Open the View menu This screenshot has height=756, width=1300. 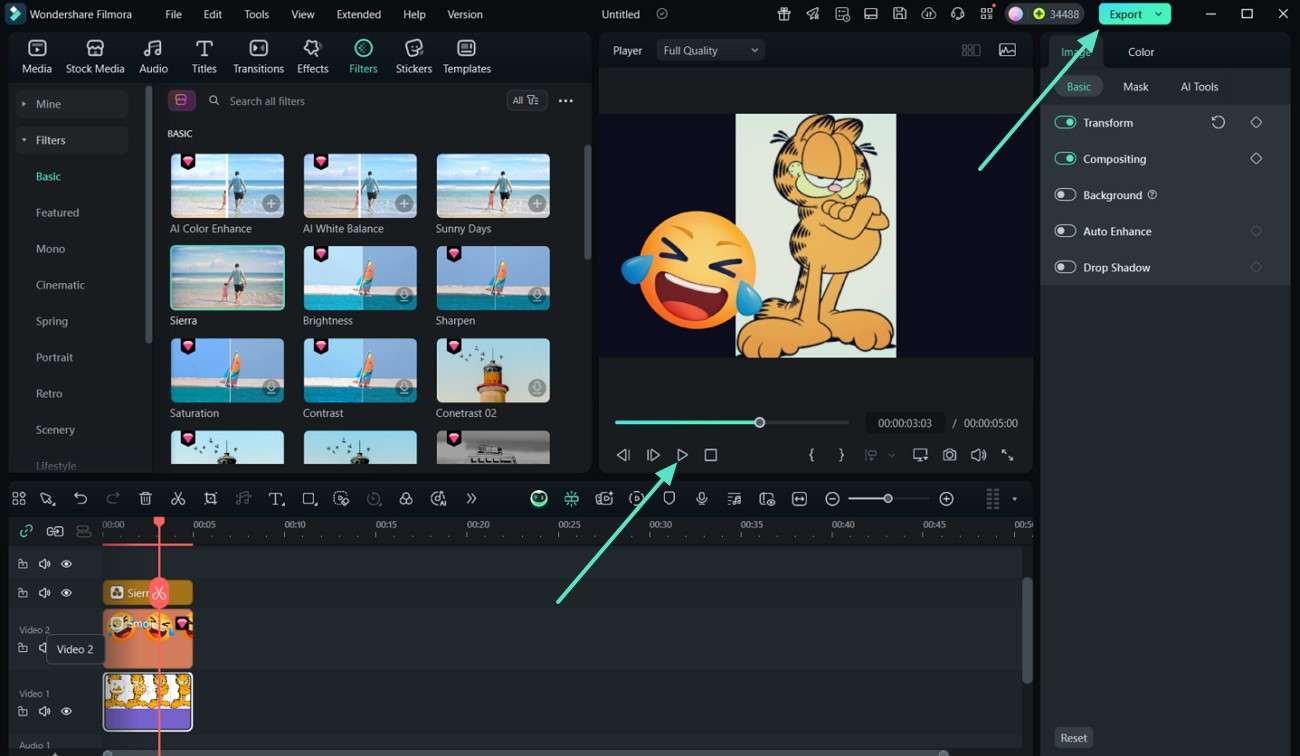point(303,14)
